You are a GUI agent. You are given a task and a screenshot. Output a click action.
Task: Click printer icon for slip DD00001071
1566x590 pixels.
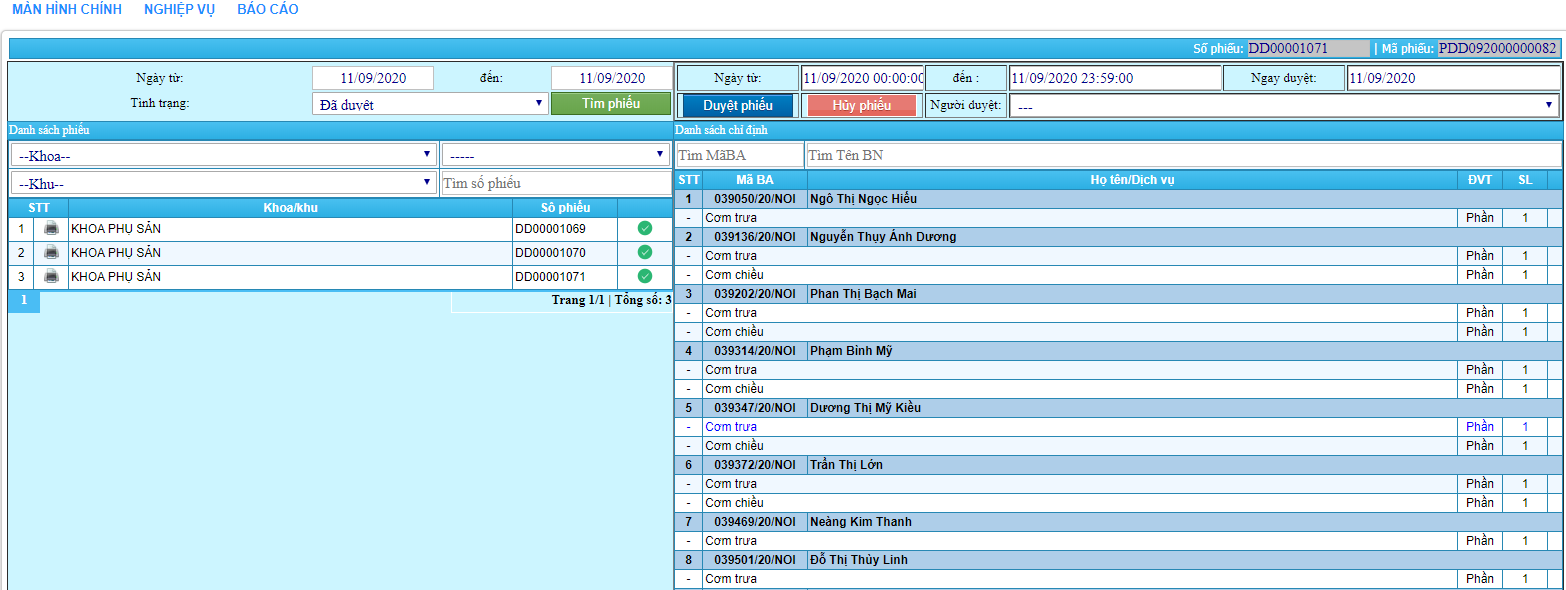[51, 277]
